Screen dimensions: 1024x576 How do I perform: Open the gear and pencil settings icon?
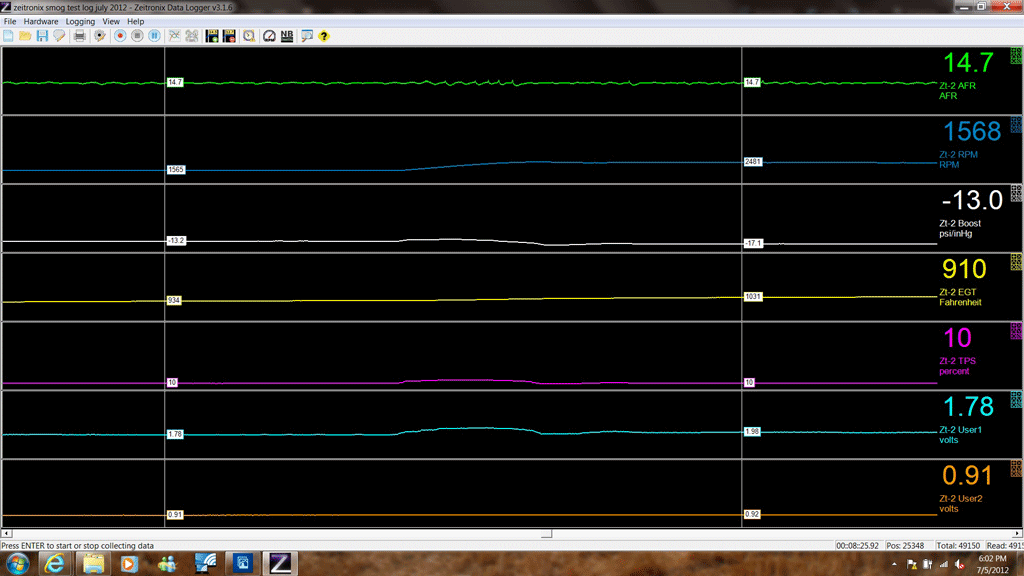[99, 36]
